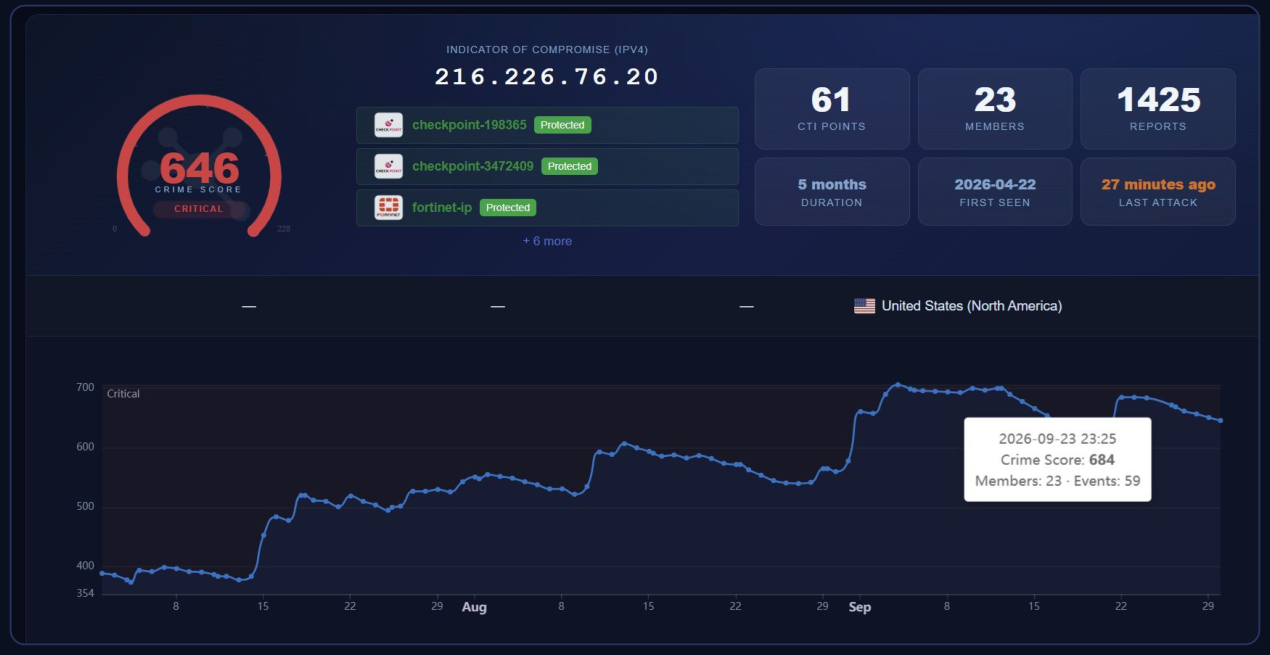1270x655 pixels.
Task: Open the checkpoint-198365 link
Action: click(469, 125)
